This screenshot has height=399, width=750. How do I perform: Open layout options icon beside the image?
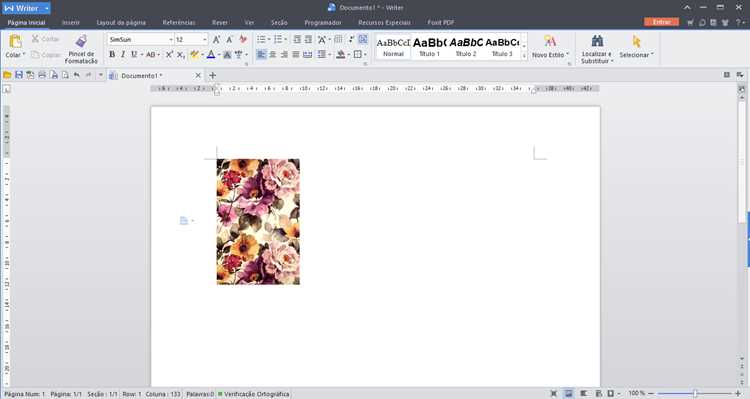coord(187,221)
